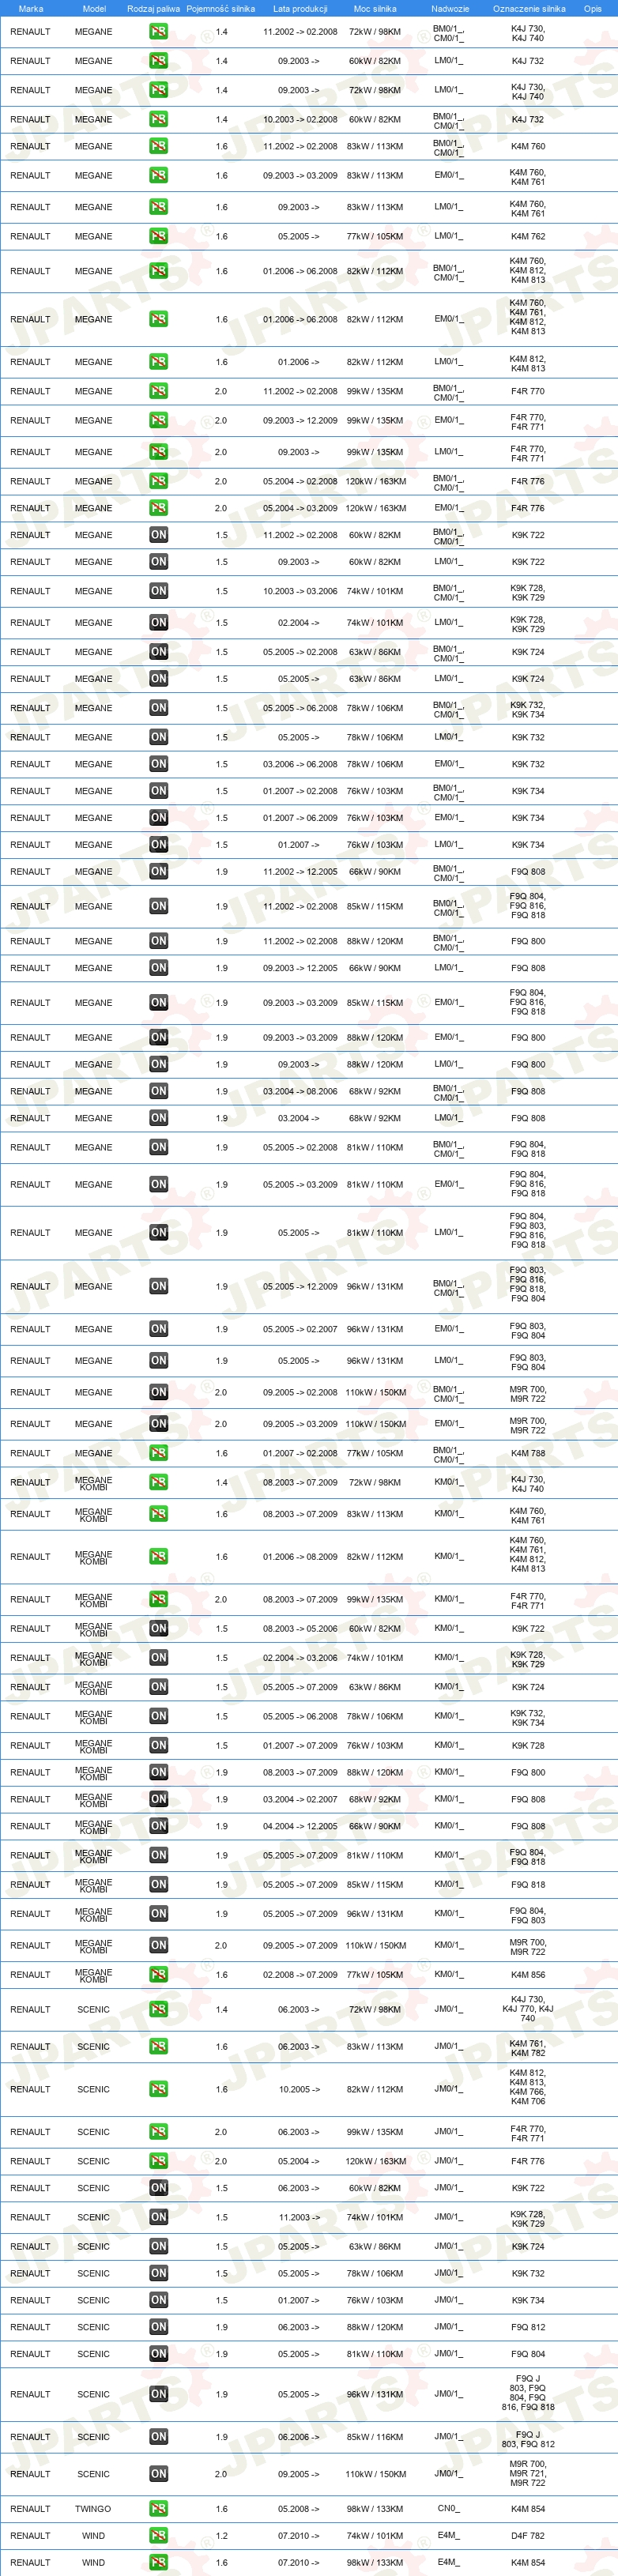Image resolution: width=618 pixels, height=2576 pixels.
Task: Click the Rodzaj paliwa column header
Action: [154, 8]
